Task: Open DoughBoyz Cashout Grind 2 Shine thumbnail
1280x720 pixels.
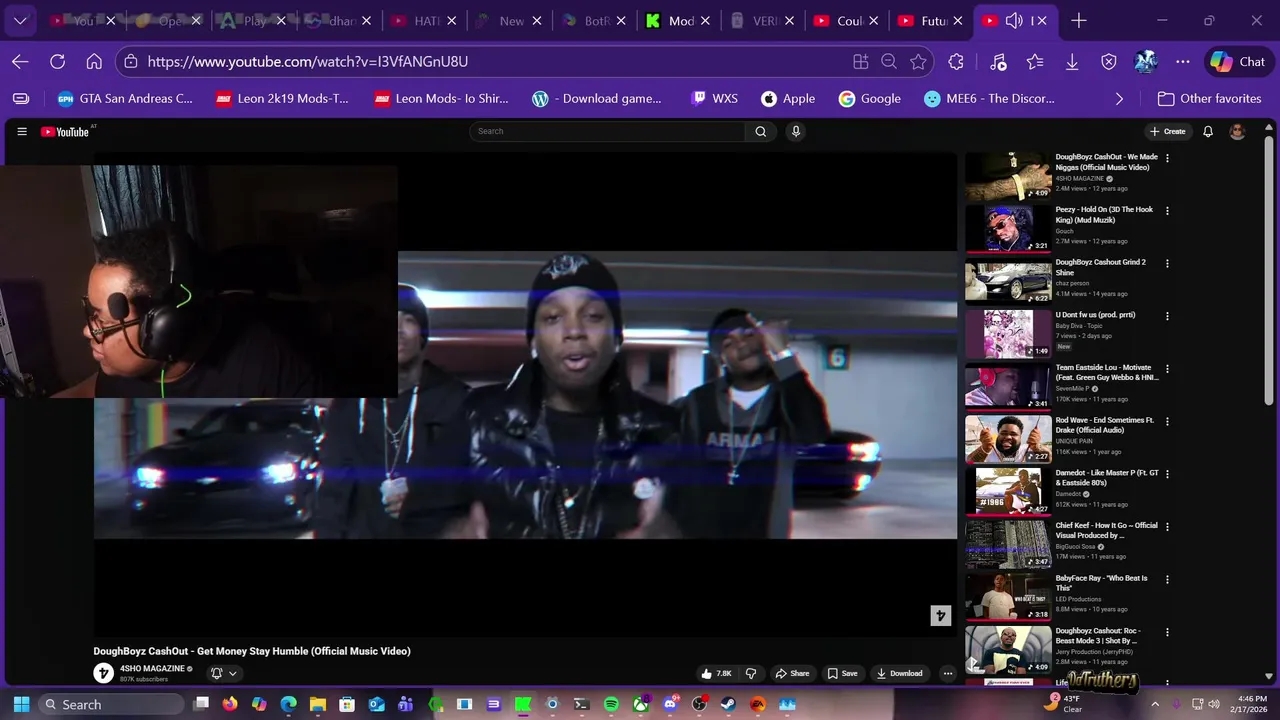Action: coord(1008,282)
